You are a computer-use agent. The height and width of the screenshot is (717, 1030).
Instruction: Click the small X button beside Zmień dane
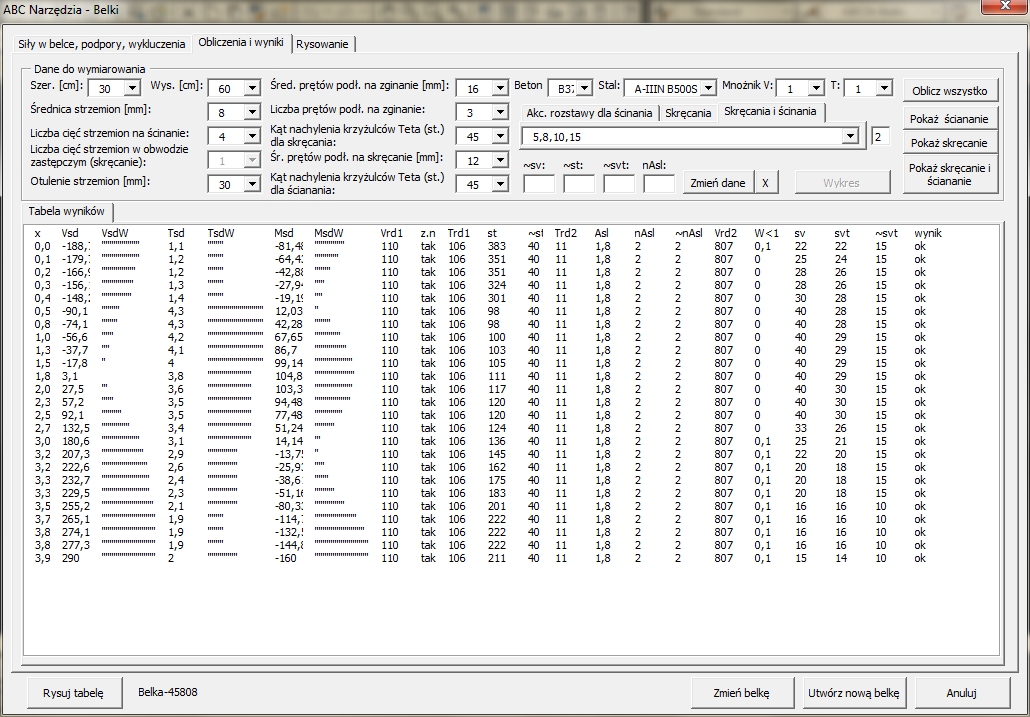pyautogui.click(x=765, y=183)
